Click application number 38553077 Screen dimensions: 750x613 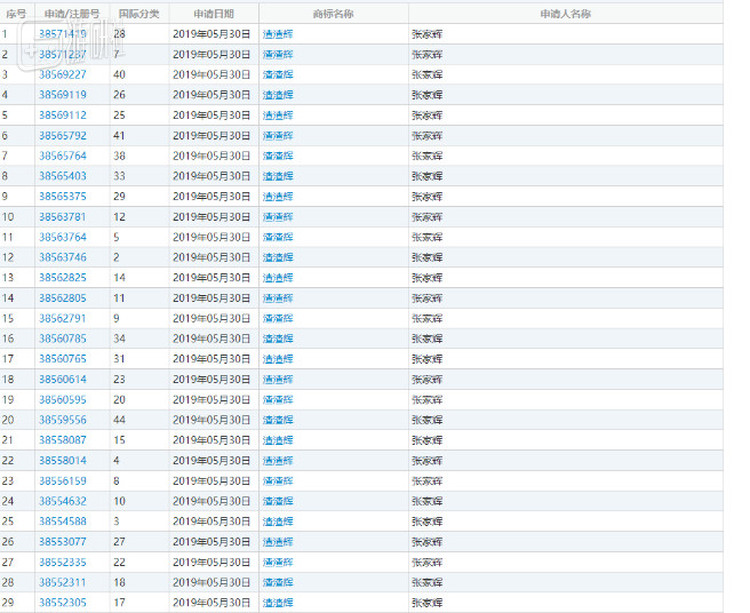62,542
